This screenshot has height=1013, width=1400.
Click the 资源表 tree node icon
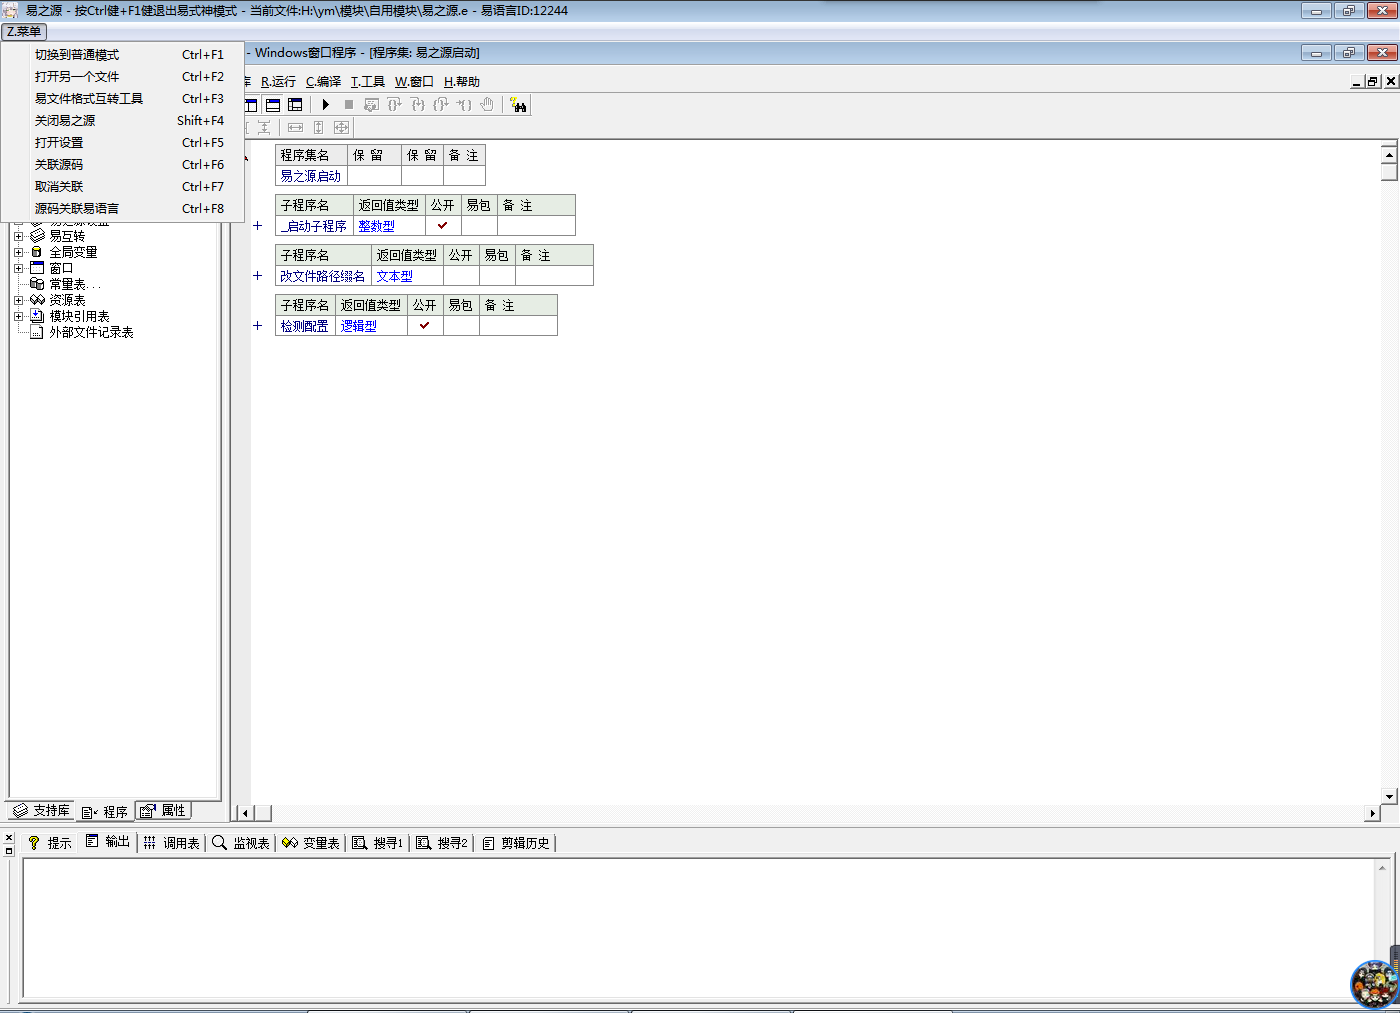pyautogui.click(x=37, y=300)
